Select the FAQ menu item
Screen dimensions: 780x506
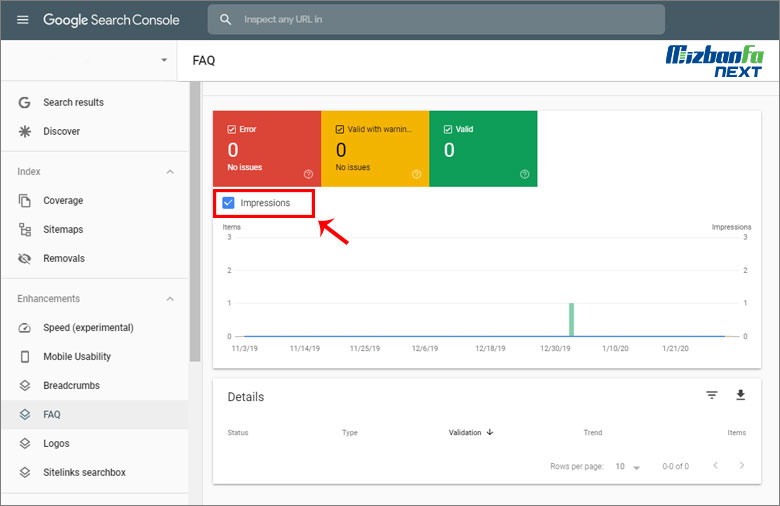[95, 414]
